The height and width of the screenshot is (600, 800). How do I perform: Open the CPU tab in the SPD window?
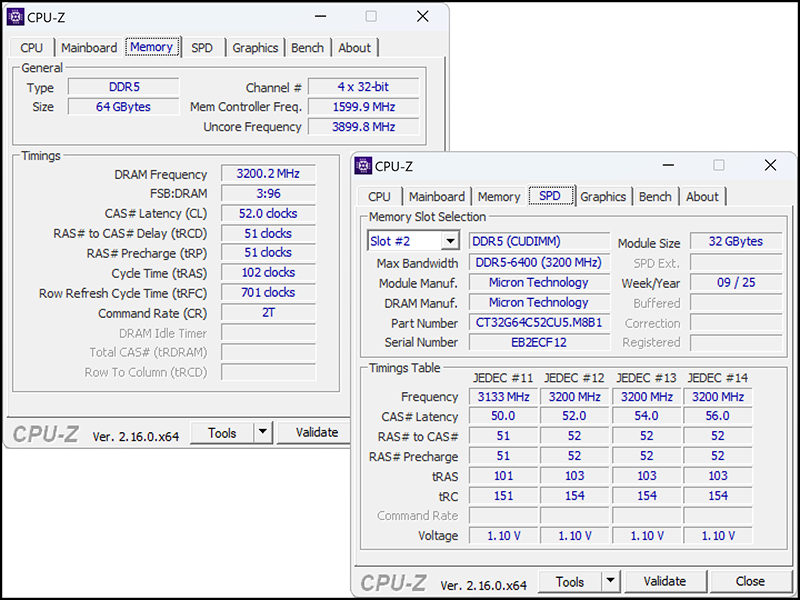[379, 197]
